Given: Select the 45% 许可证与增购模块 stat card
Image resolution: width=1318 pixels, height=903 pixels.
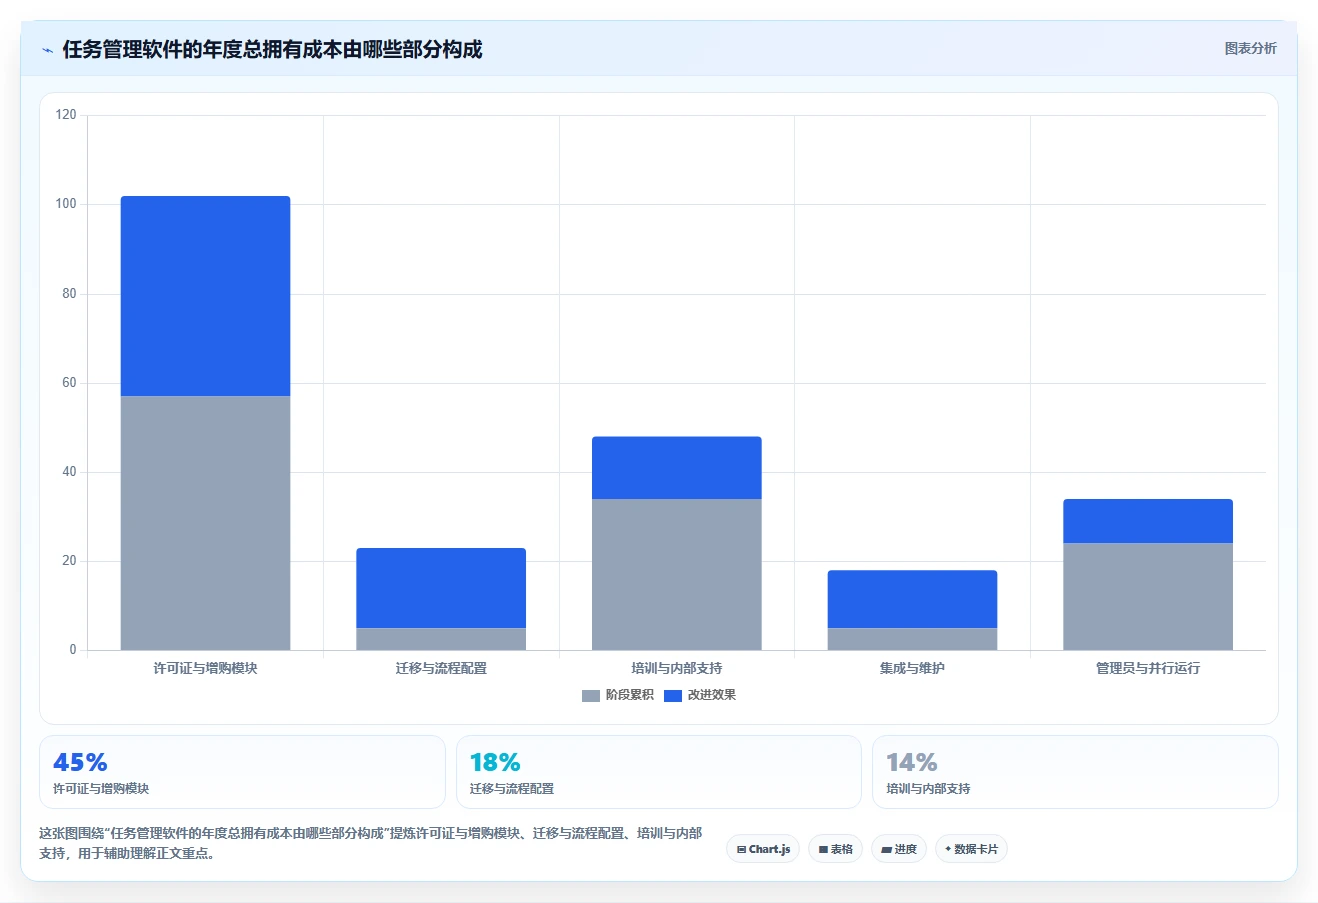Looking at the screenshot, I should (242, 772).
